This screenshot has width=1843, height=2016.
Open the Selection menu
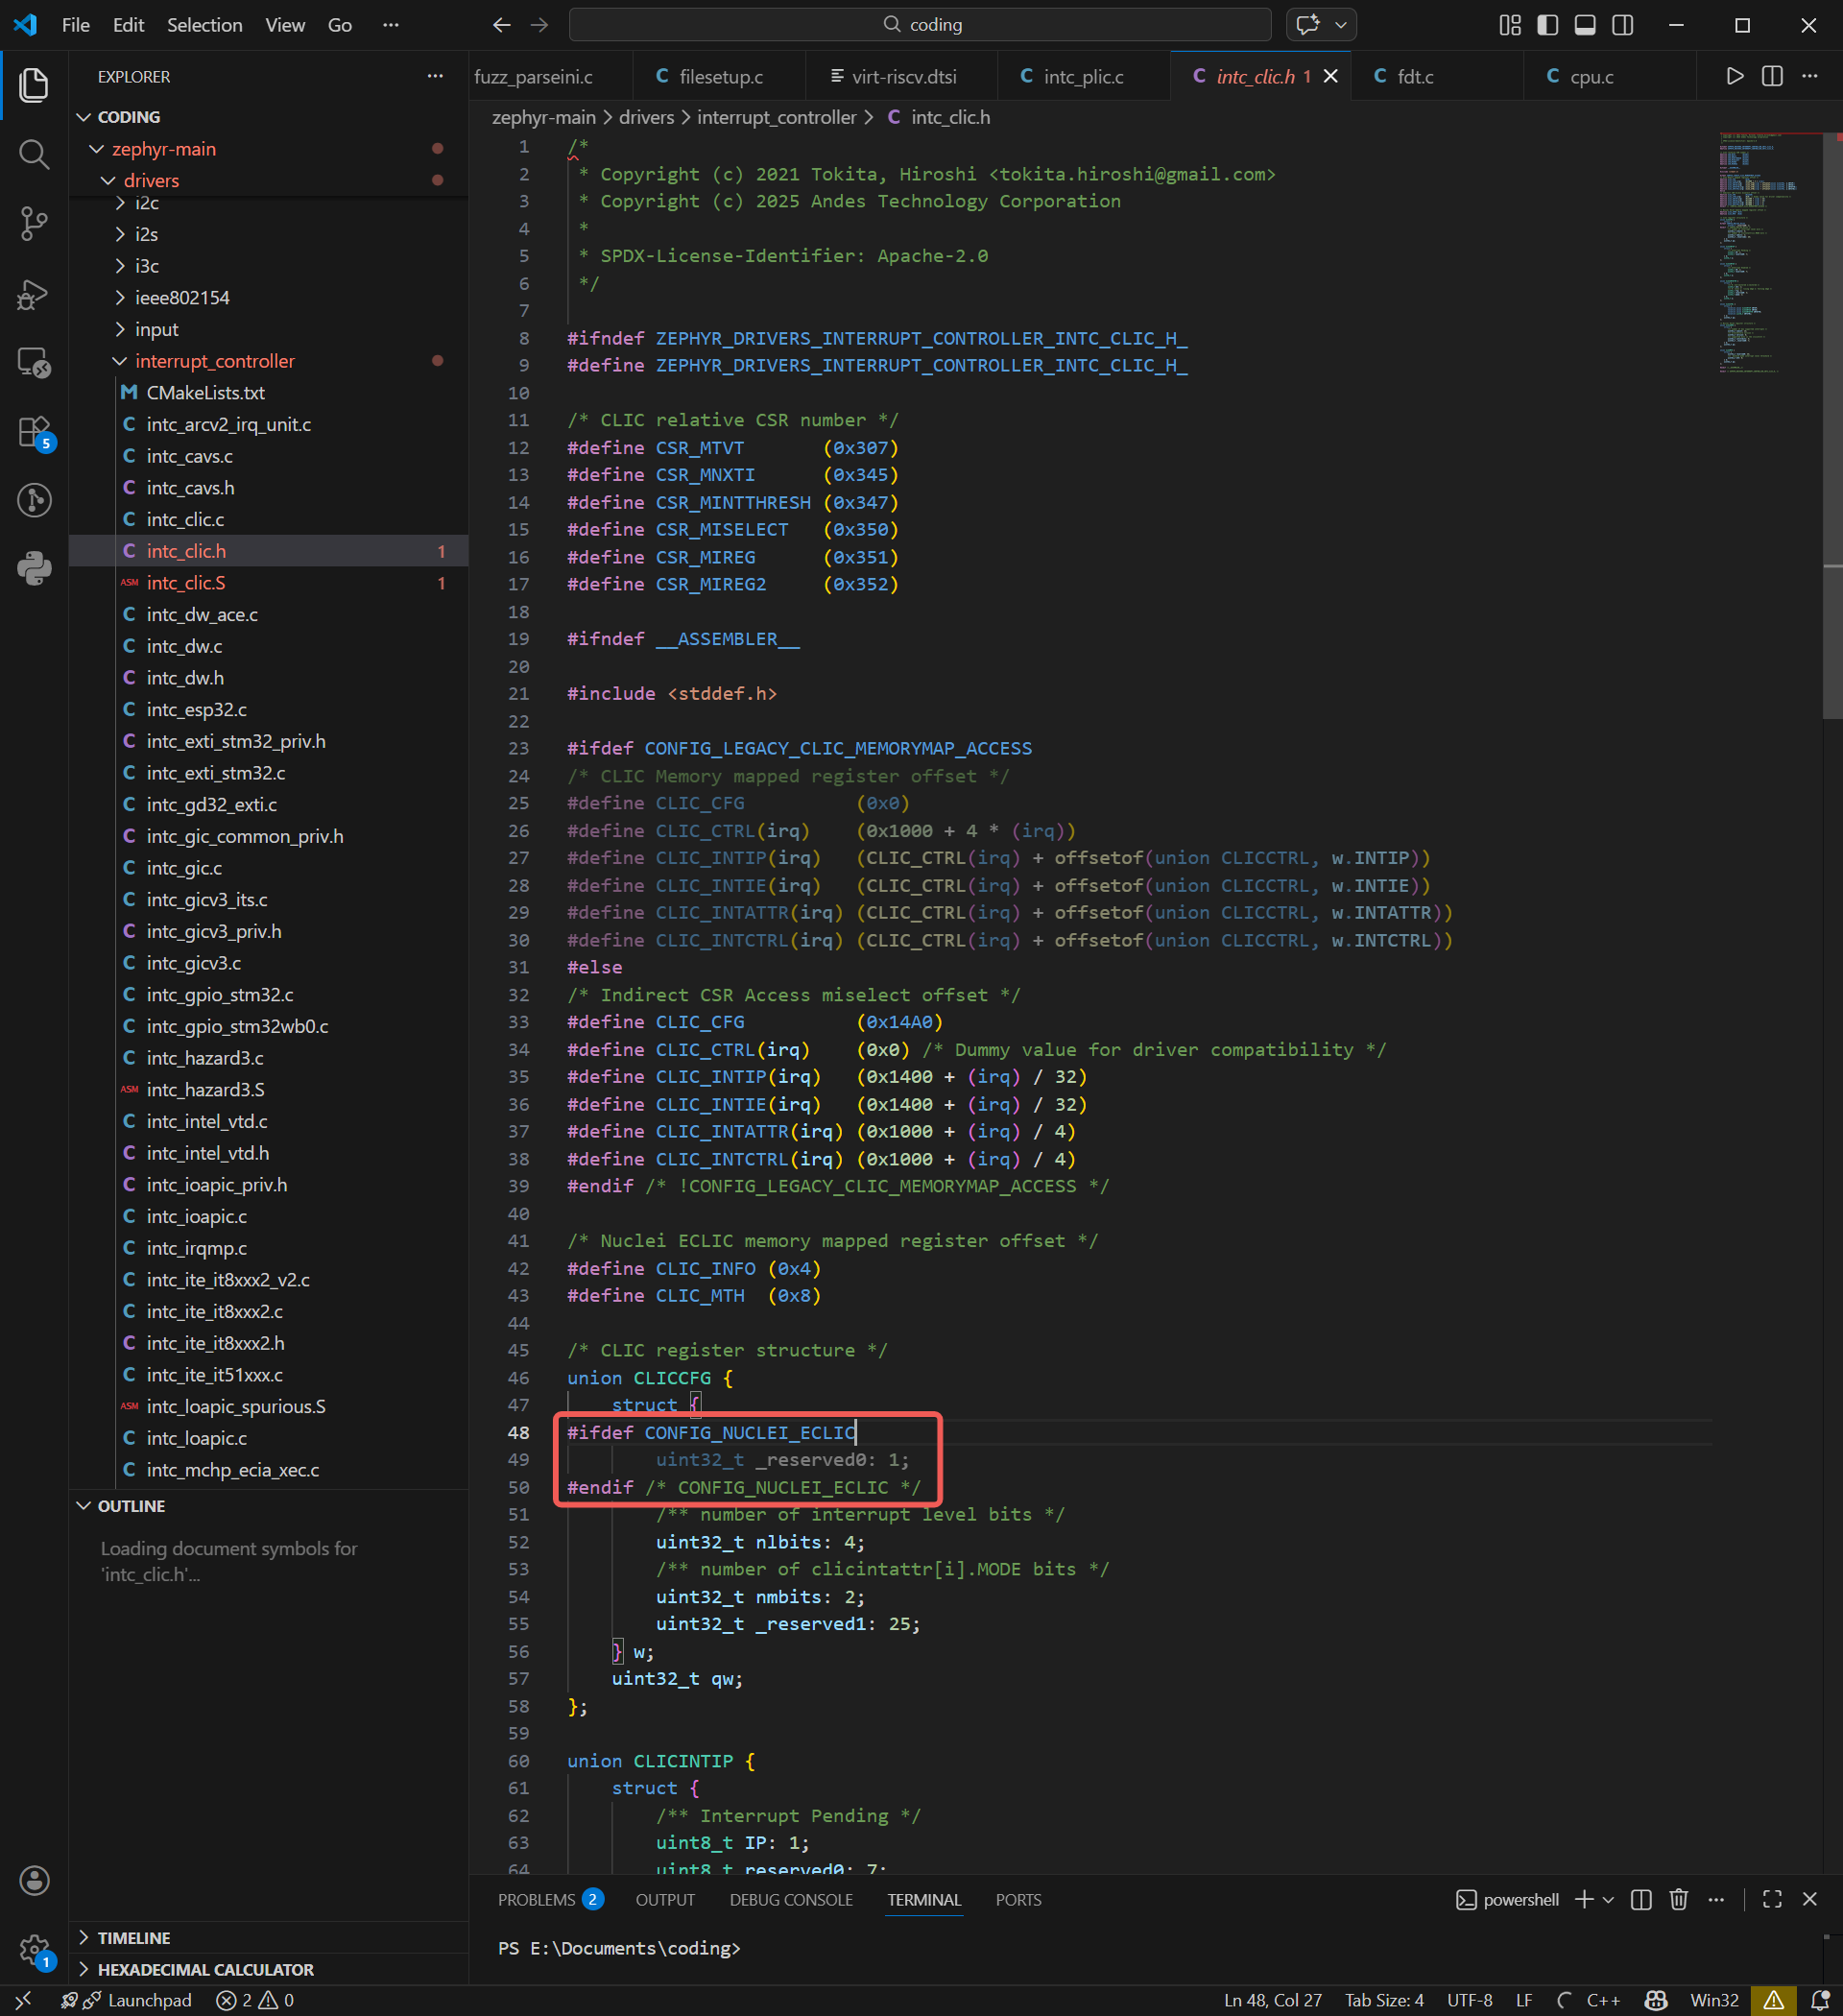(204, 25)
